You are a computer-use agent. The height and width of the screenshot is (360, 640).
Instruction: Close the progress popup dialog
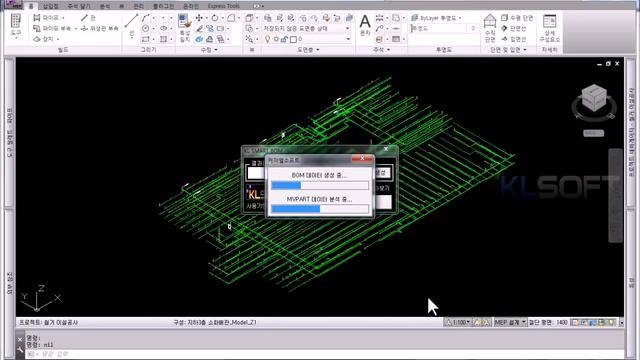click(362, 159)
